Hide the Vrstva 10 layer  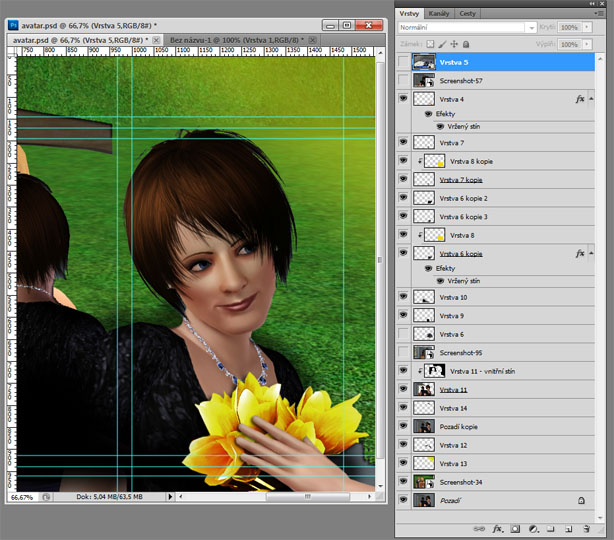pos(403,297)
